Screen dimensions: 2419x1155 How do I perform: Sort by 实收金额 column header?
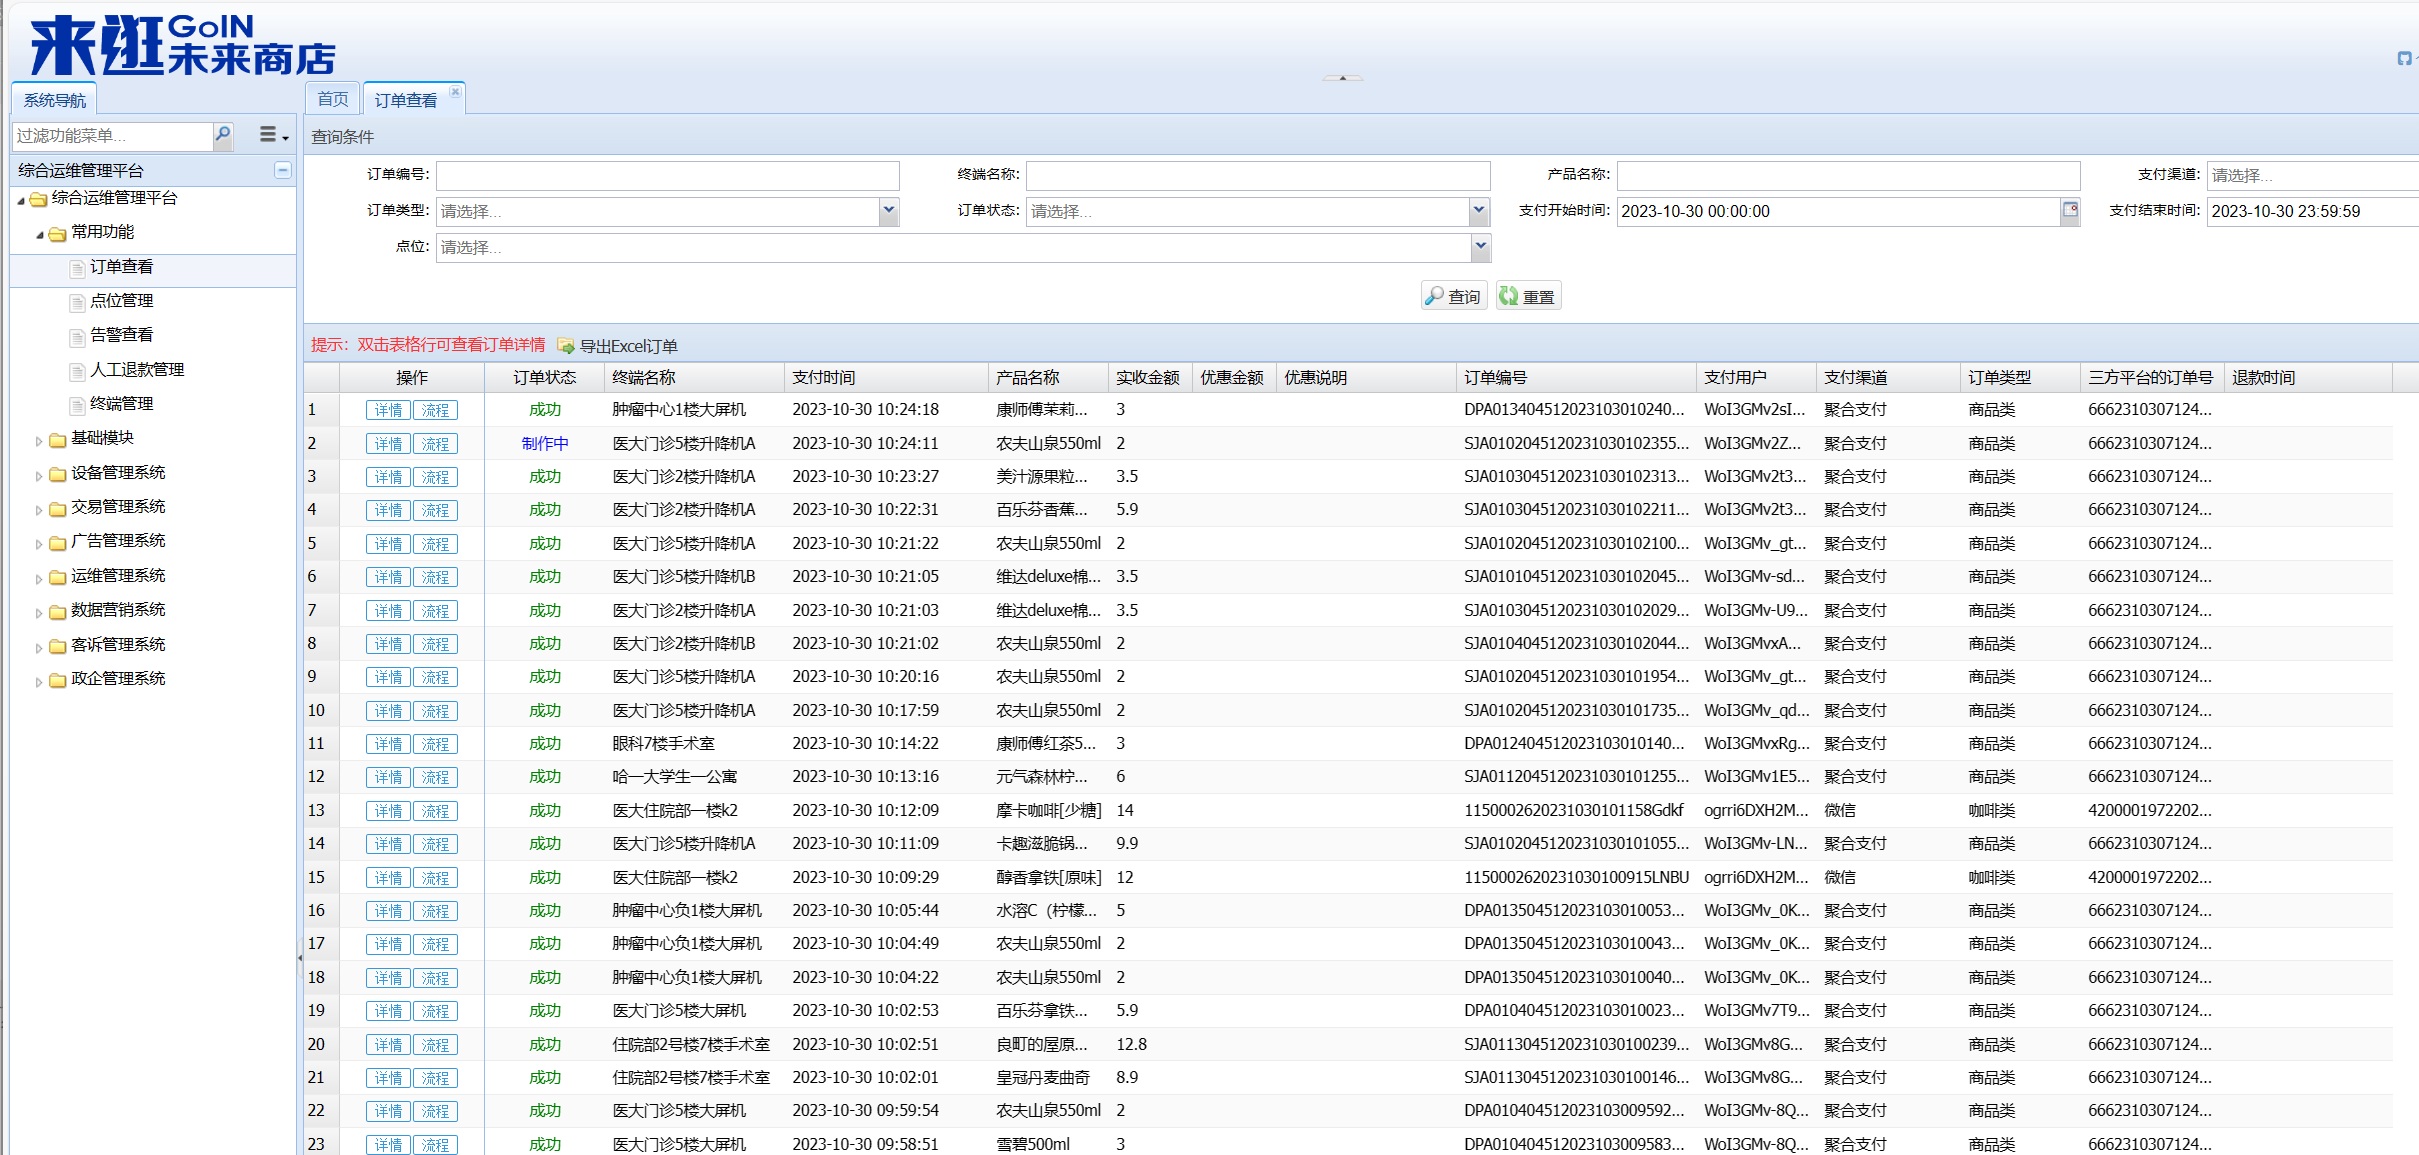click(1149, 377)
